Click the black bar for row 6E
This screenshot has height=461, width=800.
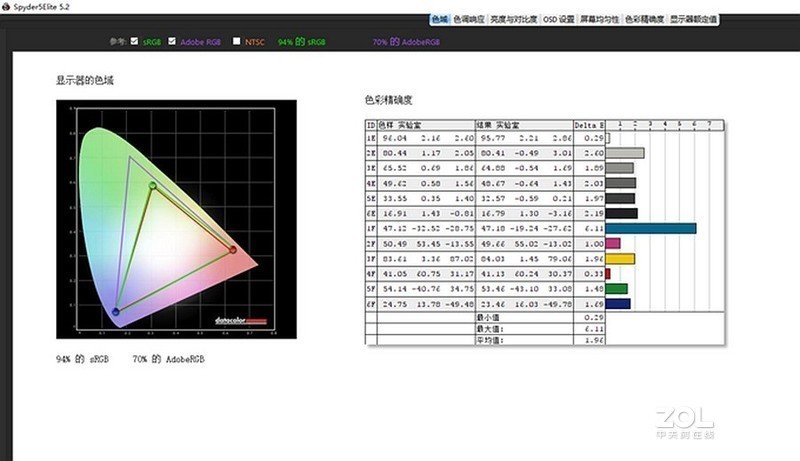(621, 213)
